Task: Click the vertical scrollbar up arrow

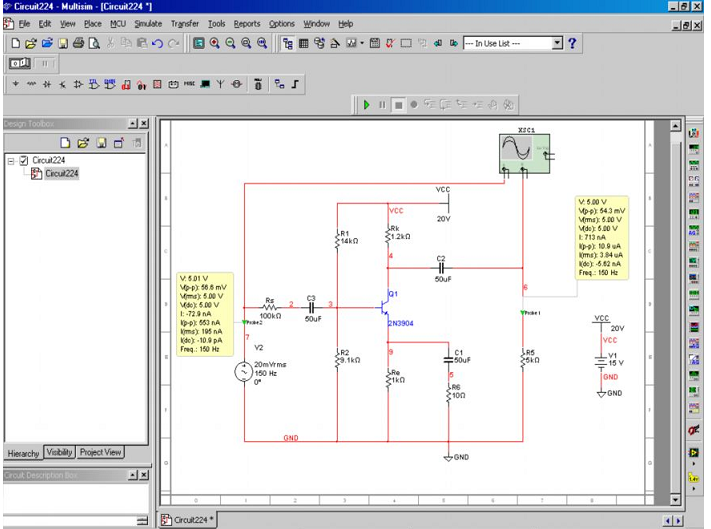Action: point(676,126)
